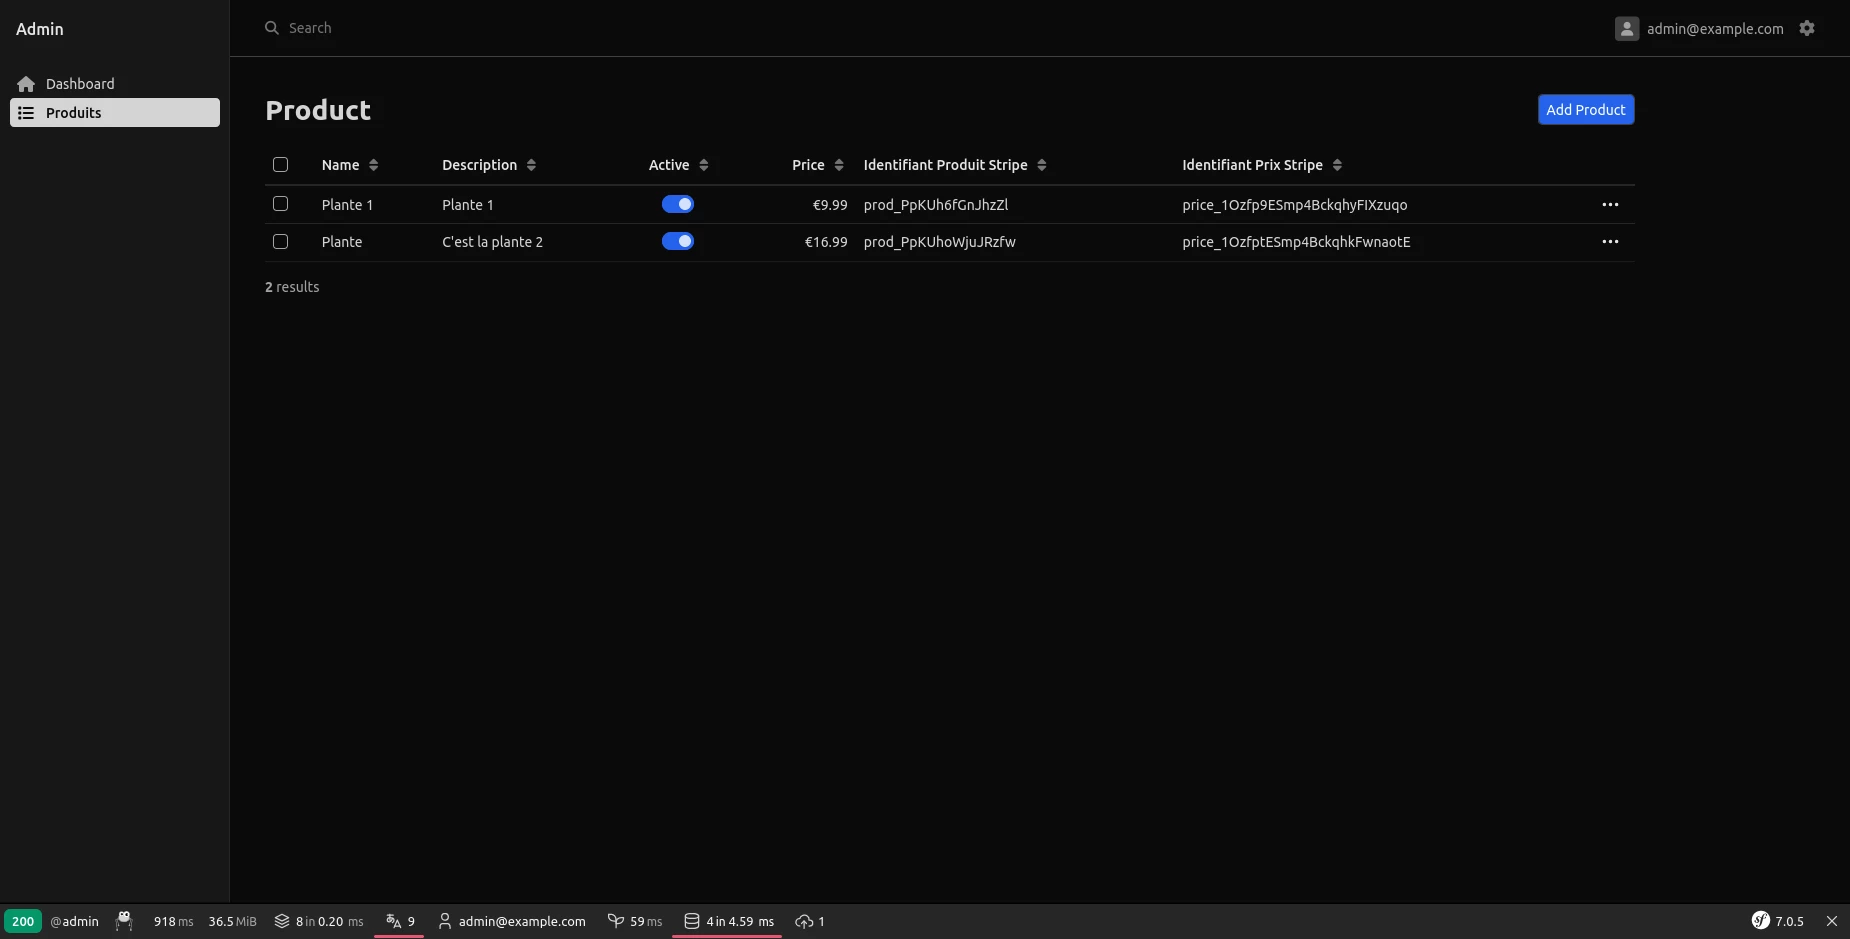Toggle Active switch for €16.99 product

(x=678, y=241)
